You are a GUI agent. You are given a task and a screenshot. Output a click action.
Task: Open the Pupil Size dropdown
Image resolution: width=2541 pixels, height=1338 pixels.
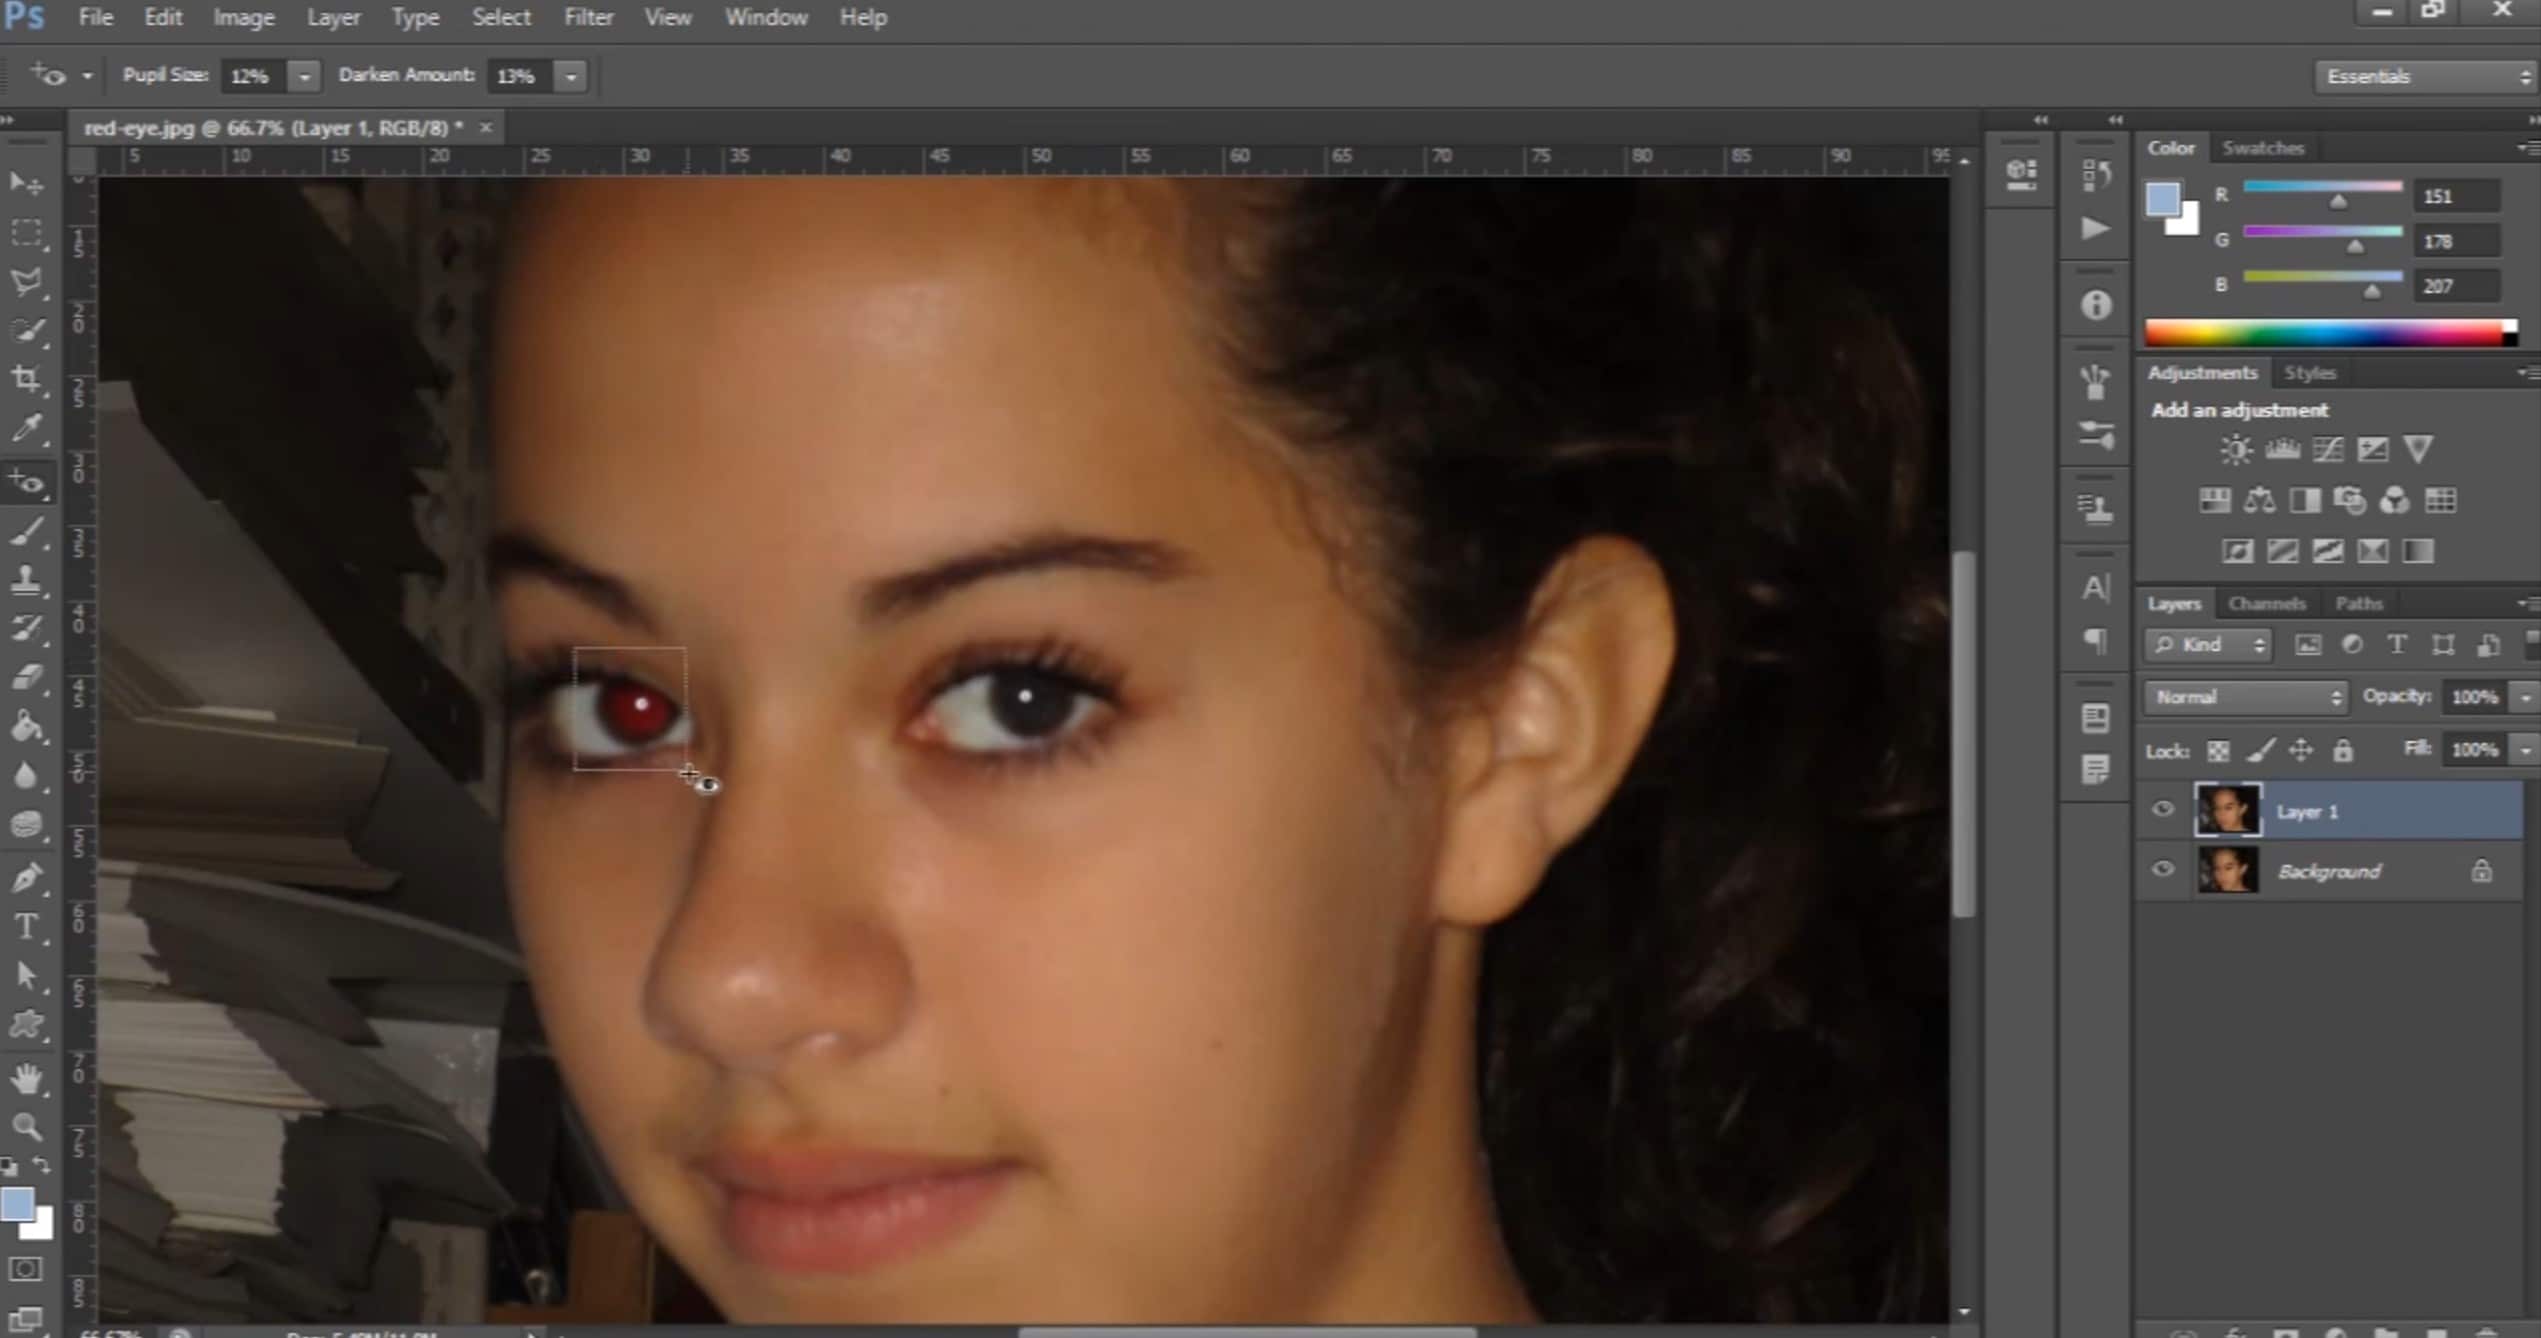(x=304, y=76)
